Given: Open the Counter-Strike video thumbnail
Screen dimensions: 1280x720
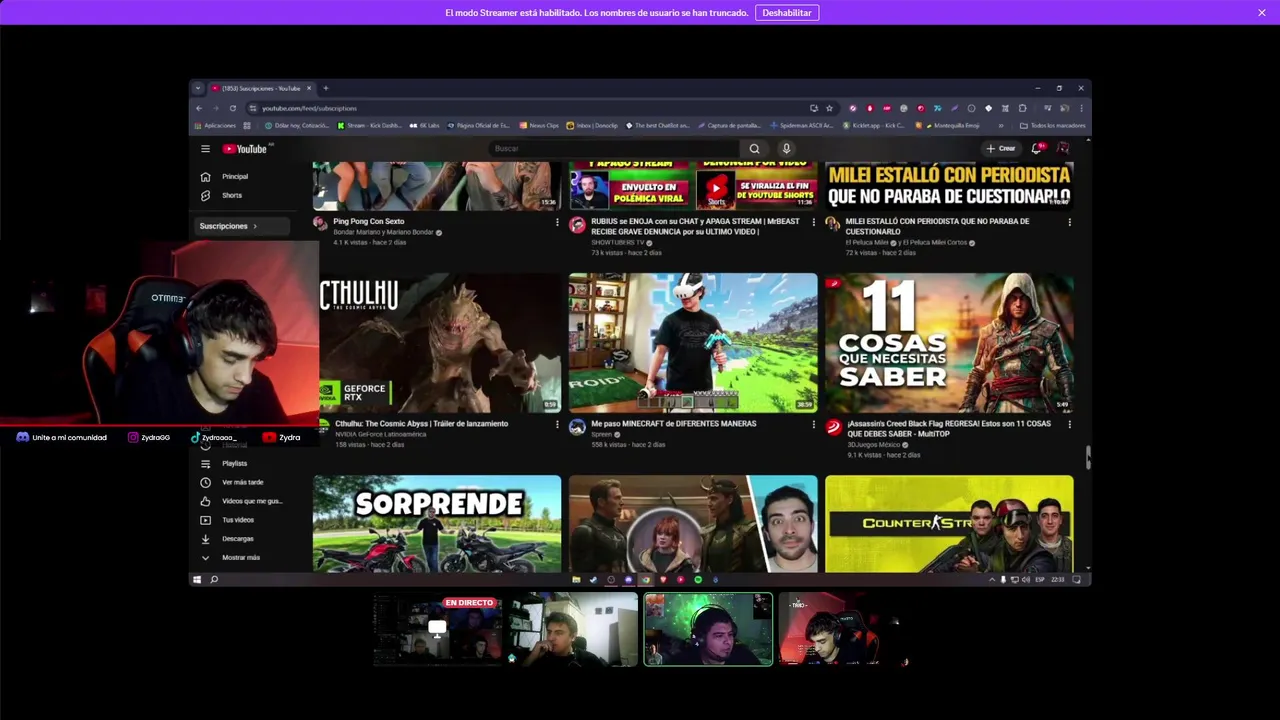Looking at the screenshot, I should [x=949, y=524].
